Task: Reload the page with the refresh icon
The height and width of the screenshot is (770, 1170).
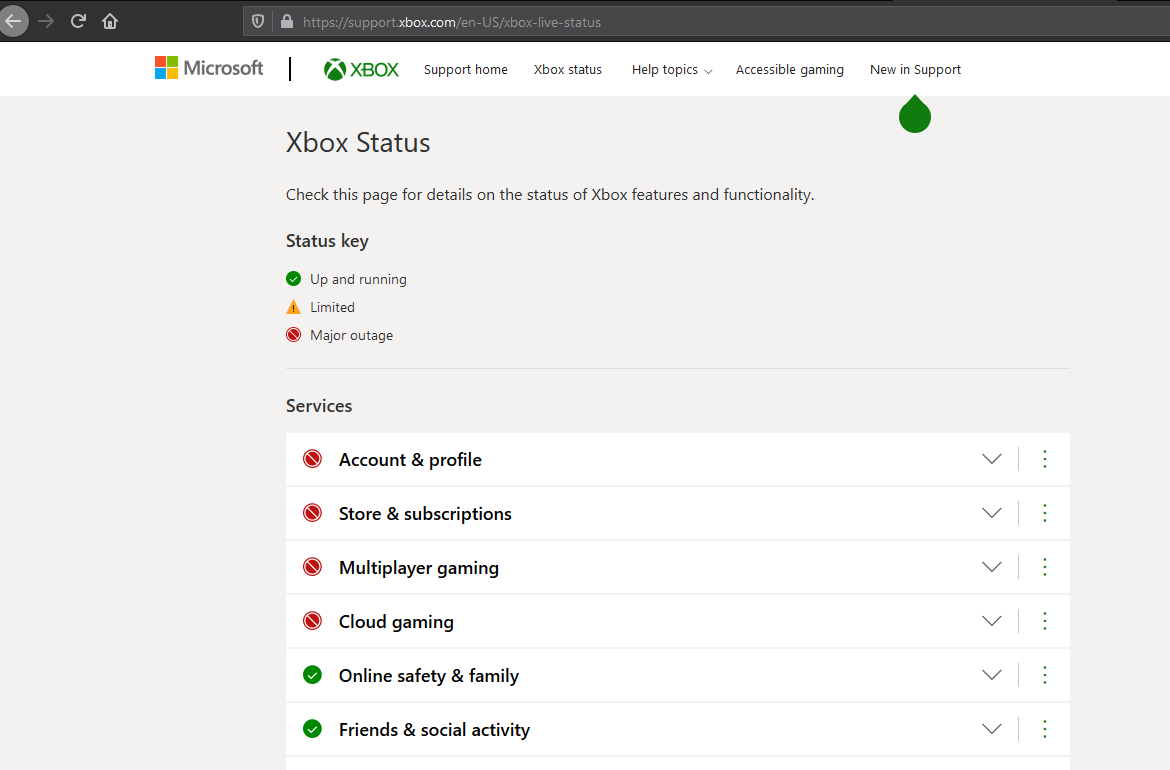Action: [78, 21]
